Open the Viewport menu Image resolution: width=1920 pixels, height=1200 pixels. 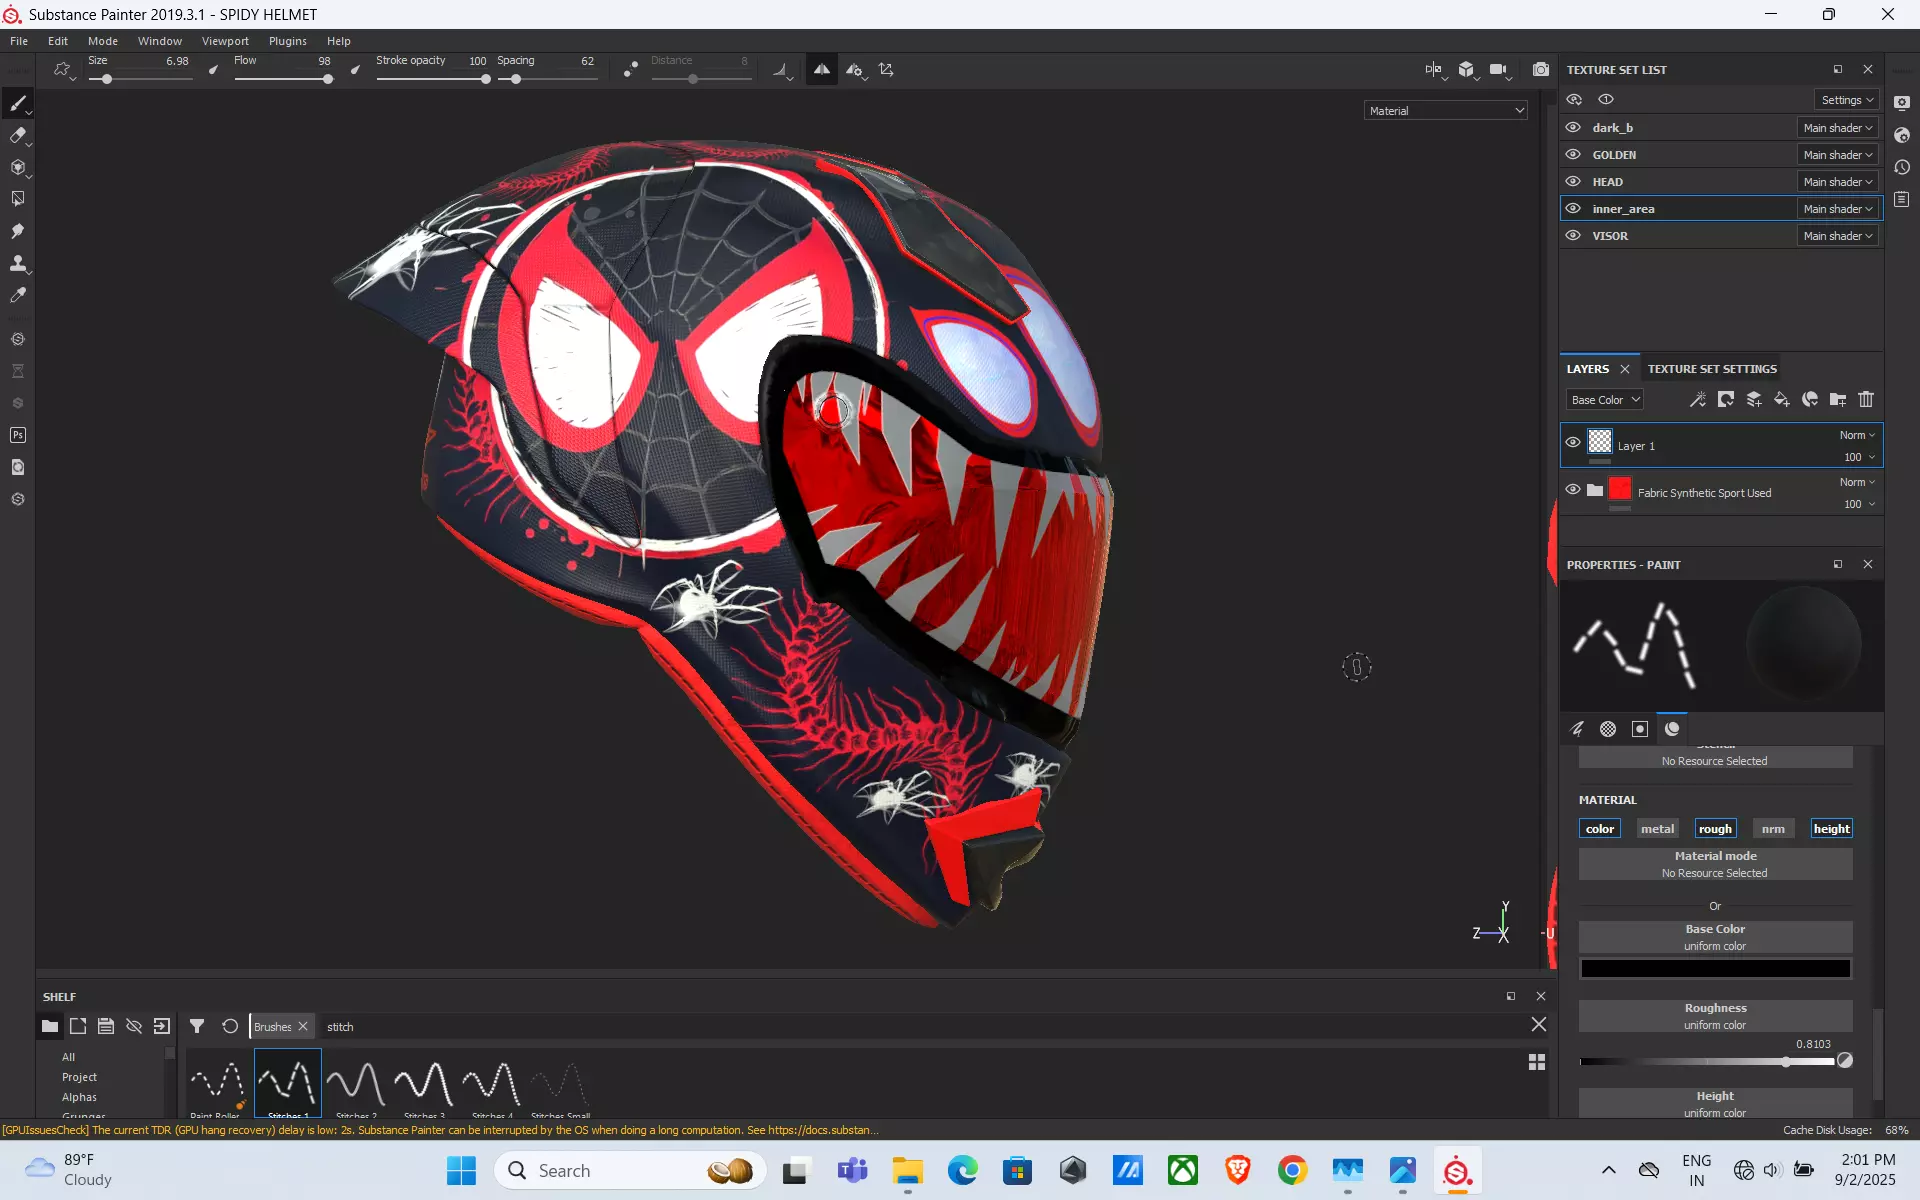point(225,41)
